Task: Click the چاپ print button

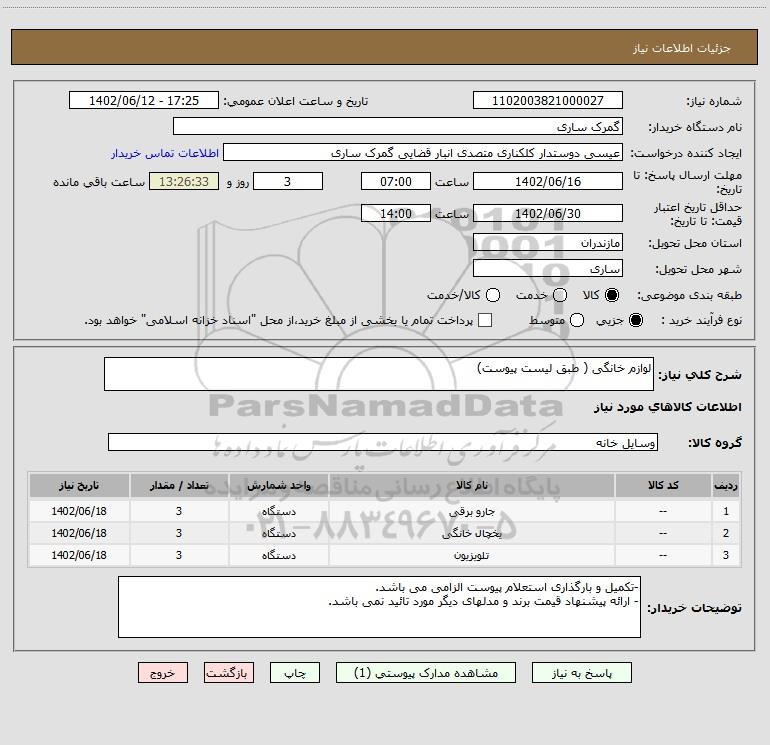Action: 295,673
